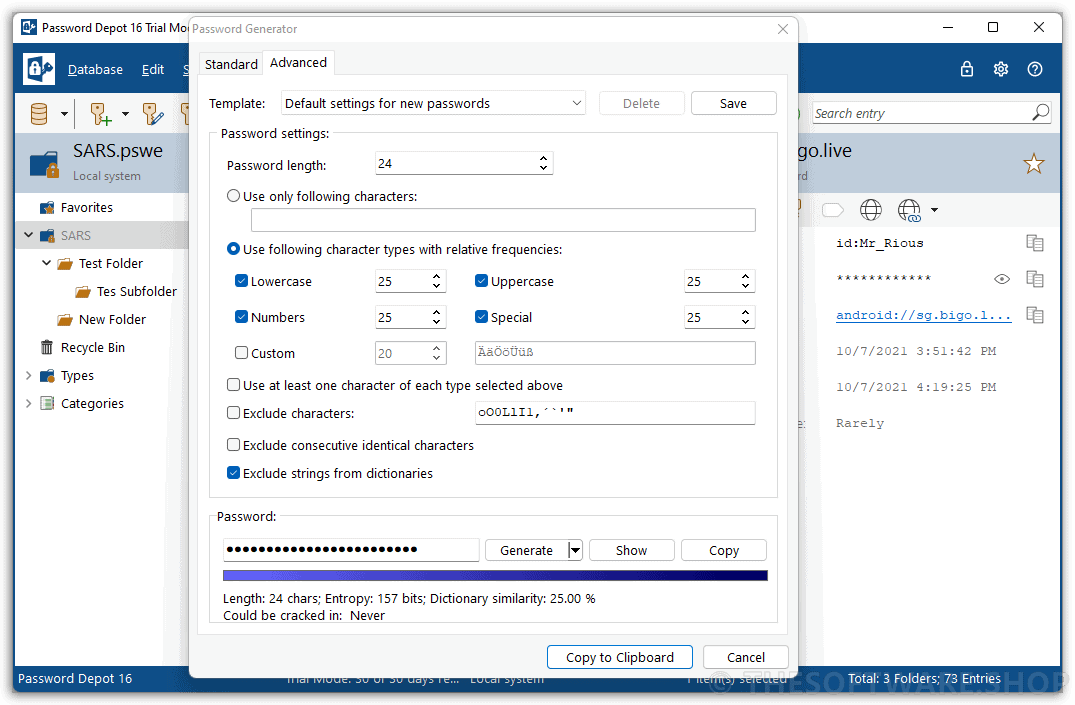This screenshot has width=1075, height=705.
Task: Adjust the Password length stepper
Action: (543, 163)
